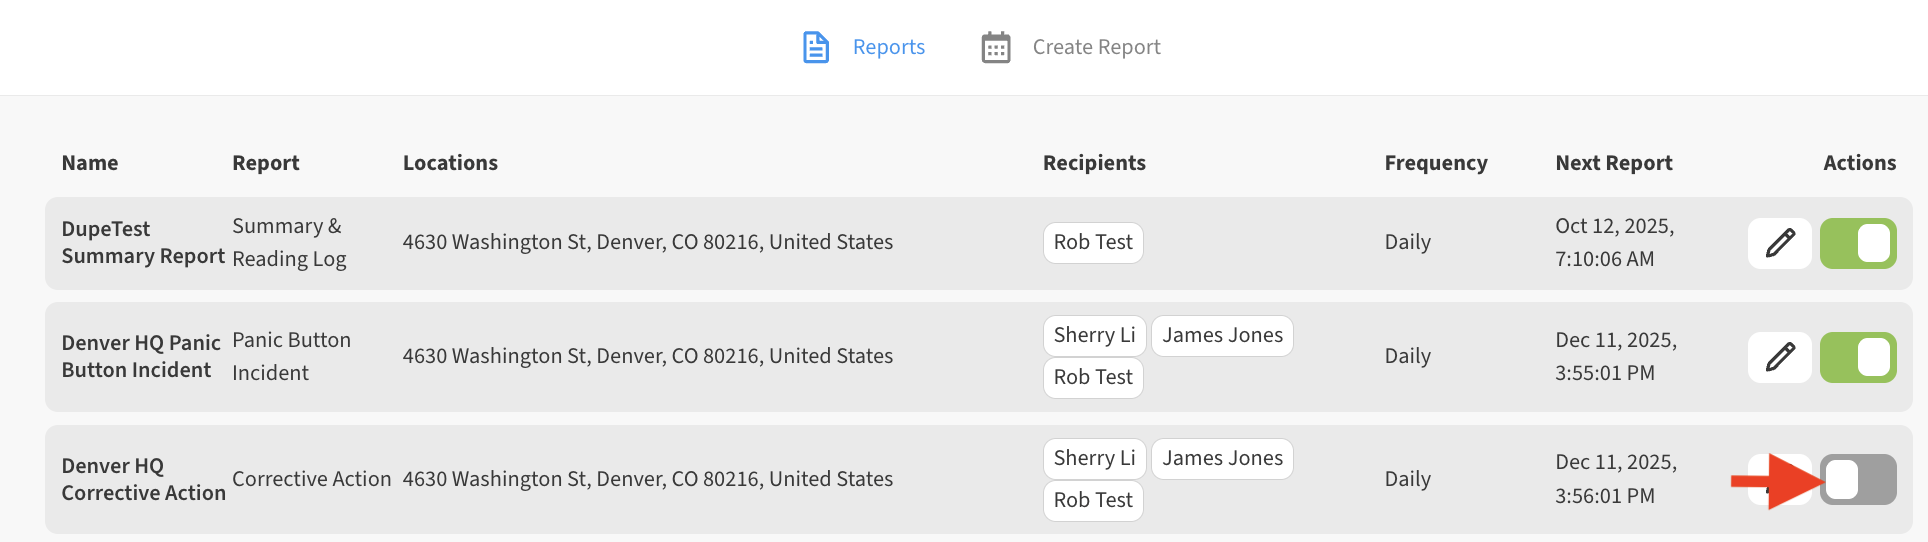Click the Frequency column header
1928x542 pixels.
coord(1435,163)
